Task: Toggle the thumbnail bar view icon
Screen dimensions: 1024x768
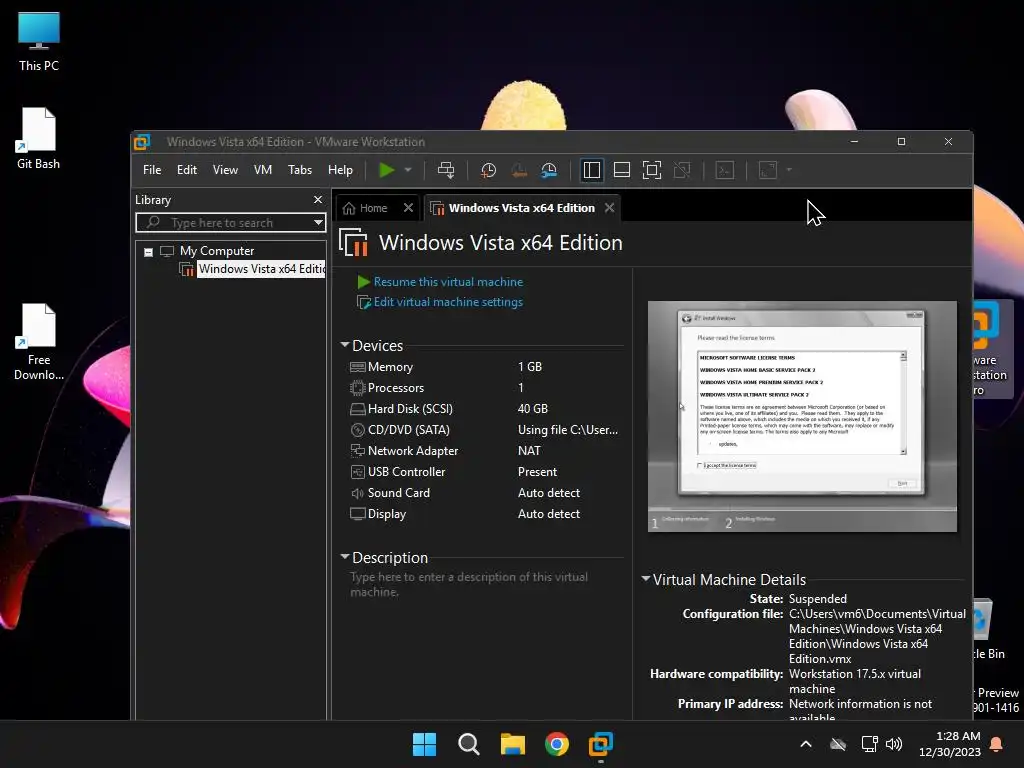Action: (x=622, y=170)
